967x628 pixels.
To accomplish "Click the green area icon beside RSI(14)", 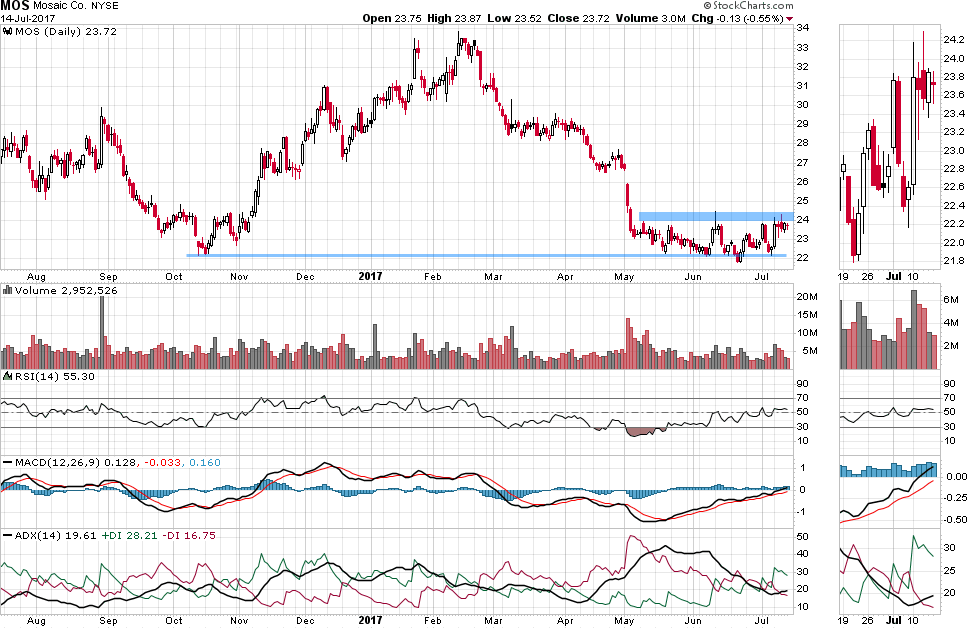I will click(x=8, y=376).
